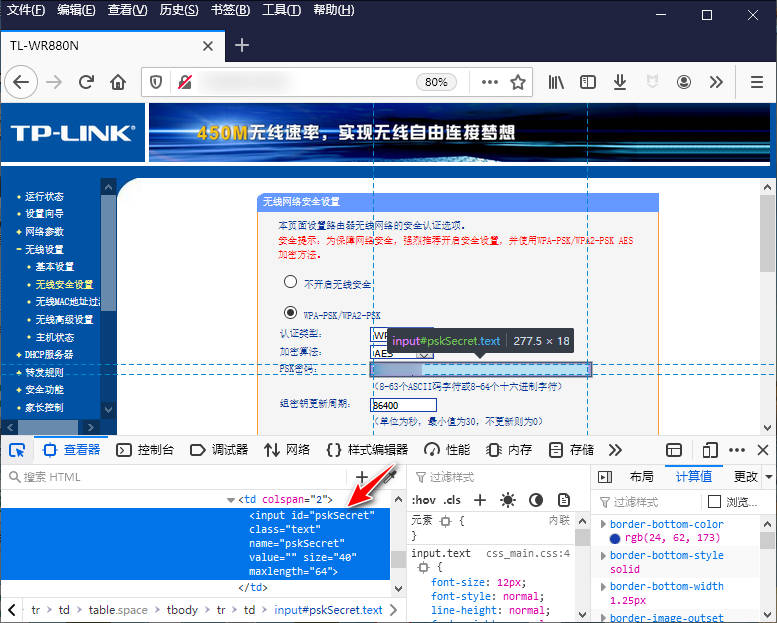
Task: Select an iframe as the target document
Action: coord(674,450)
